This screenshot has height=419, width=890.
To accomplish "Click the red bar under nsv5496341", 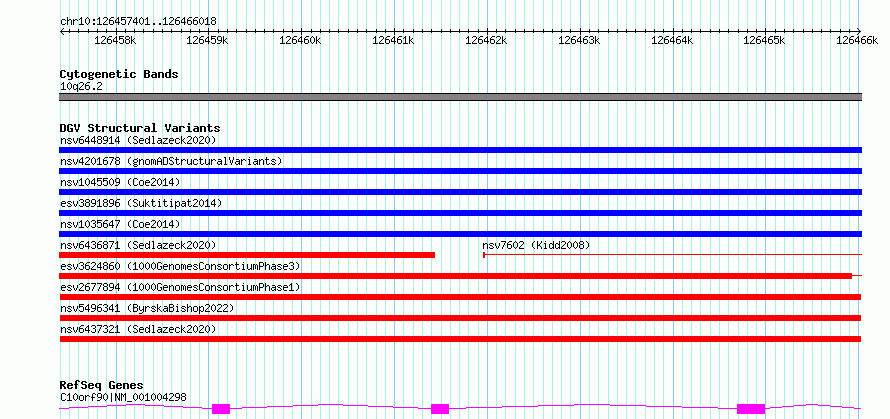I will [x=460, y=318].
